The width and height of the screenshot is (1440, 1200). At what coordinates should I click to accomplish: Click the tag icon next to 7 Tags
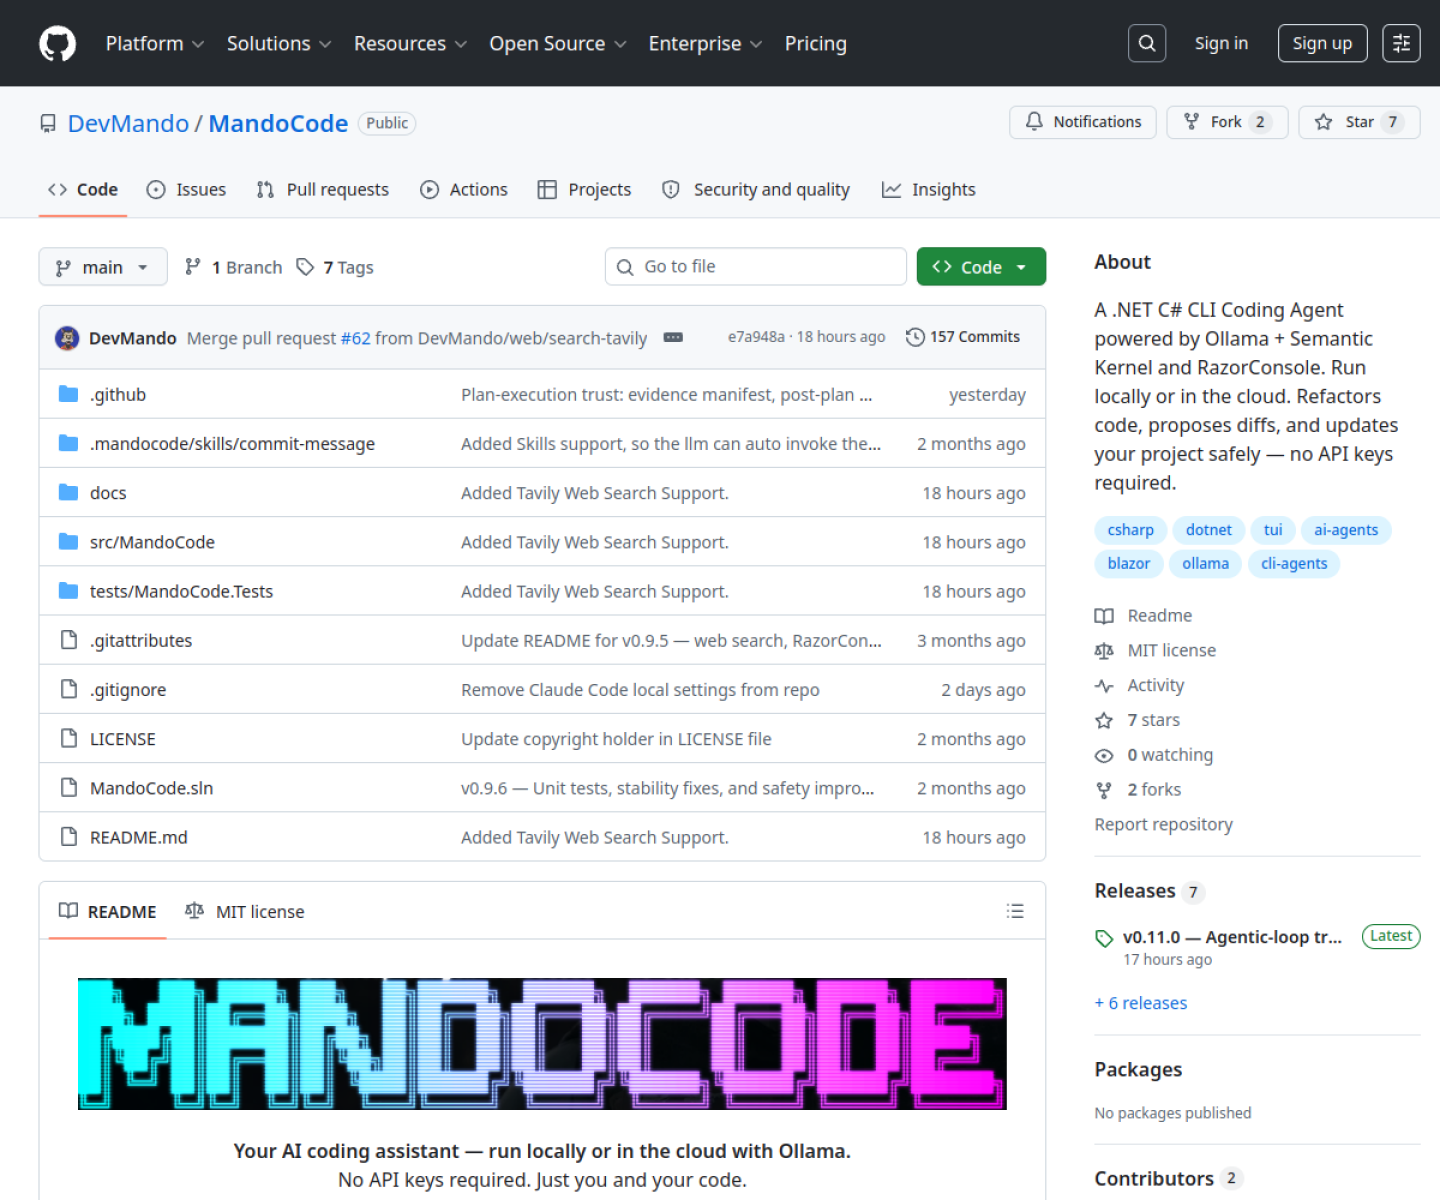305,267
